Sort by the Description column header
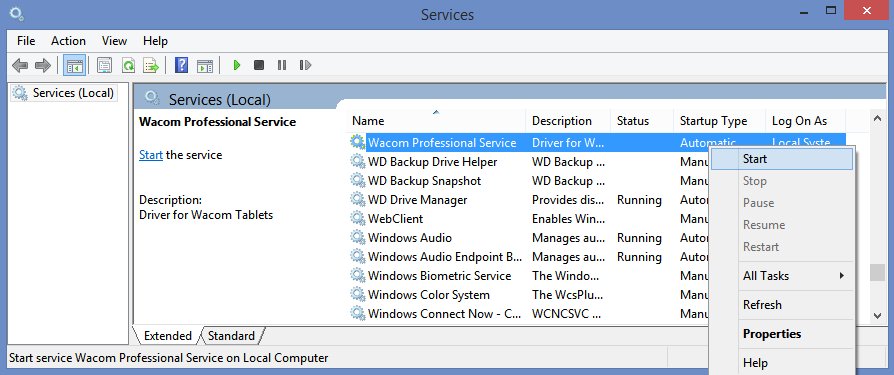Image resolution: width=894 pixels, height=375 pixels. tap(568, 121)
